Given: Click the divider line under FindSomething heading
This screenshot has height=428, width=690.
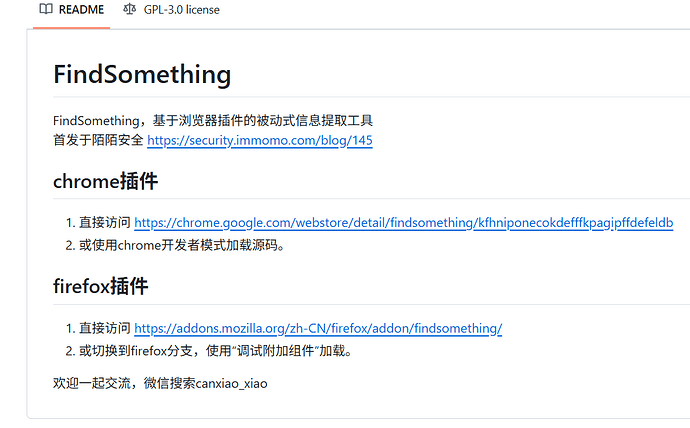Looking at the screenshot, I should 371,97.
